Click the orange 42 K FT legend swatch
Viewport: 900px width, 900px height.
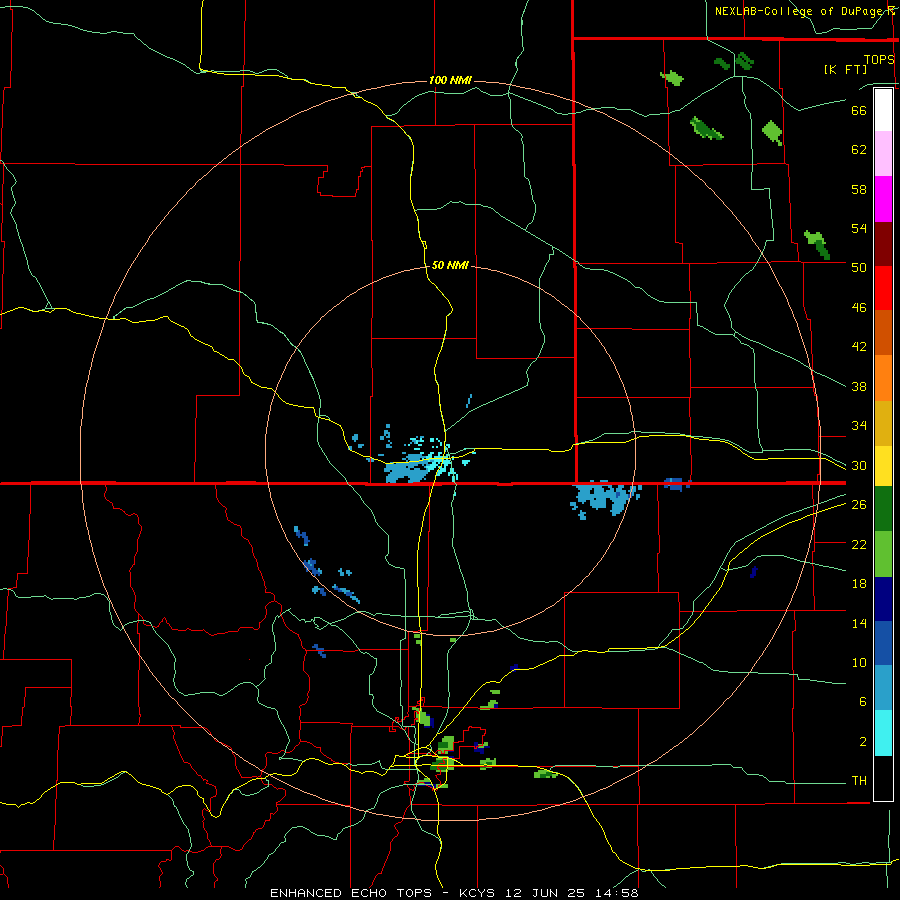883,377
